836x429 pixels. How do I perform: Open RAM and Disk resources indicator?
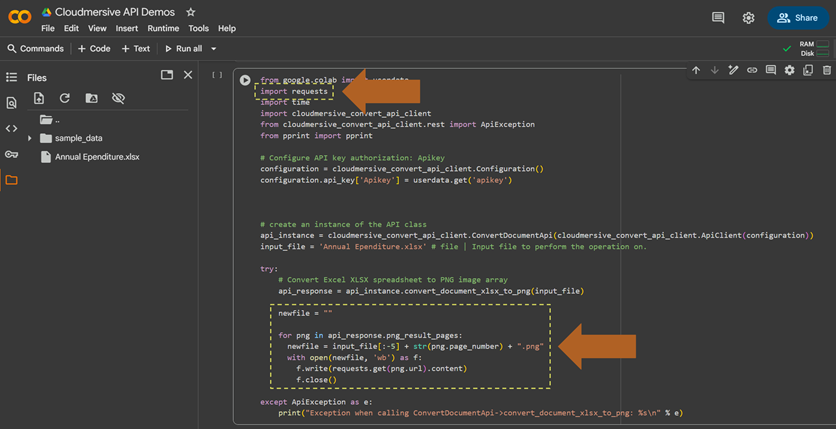[808, 48]
